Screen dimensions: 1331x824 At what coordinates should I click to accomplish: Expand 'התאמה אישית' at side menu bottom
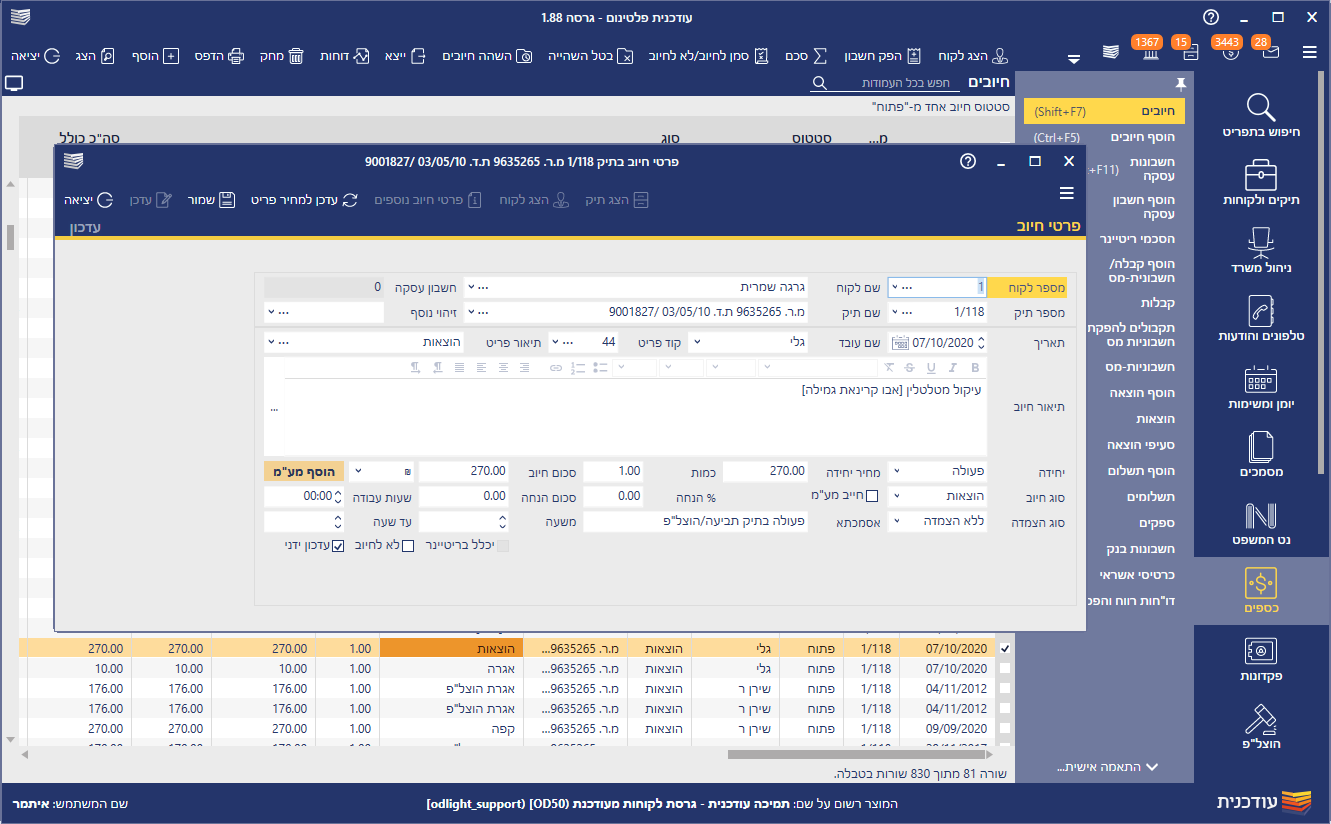tap(1108, 767)
